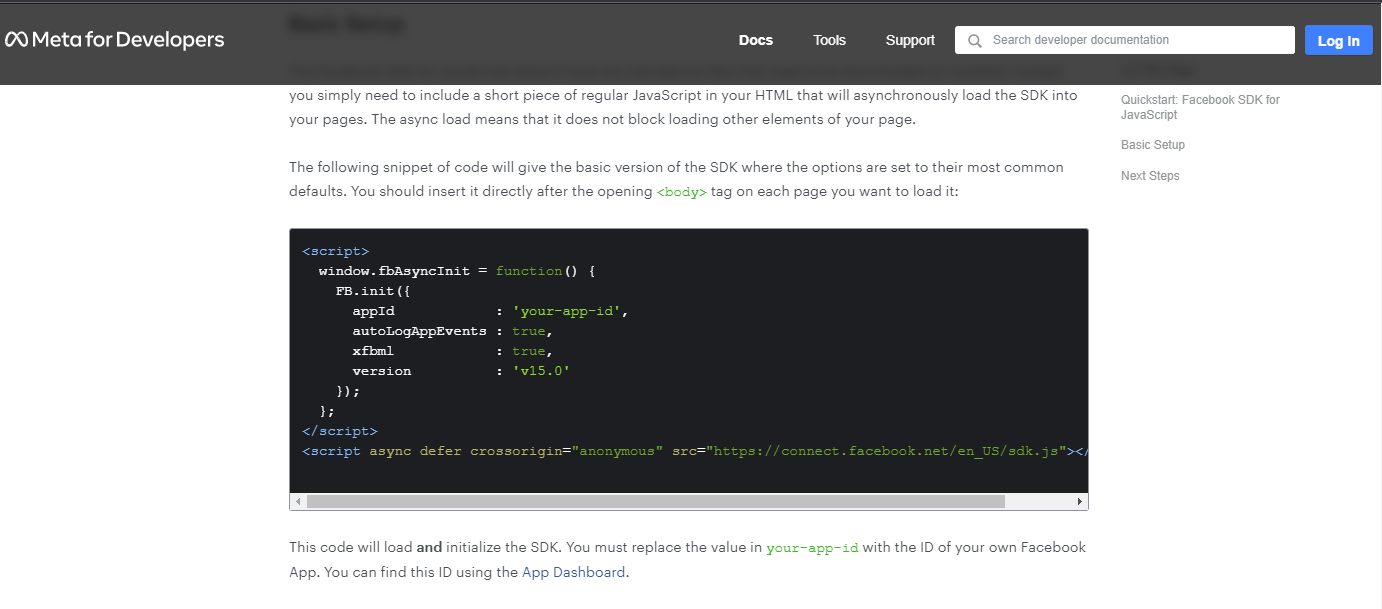The image size is (1382, 609).
Task: Click the Meta for Developers logo
Action: coord(114,40)
